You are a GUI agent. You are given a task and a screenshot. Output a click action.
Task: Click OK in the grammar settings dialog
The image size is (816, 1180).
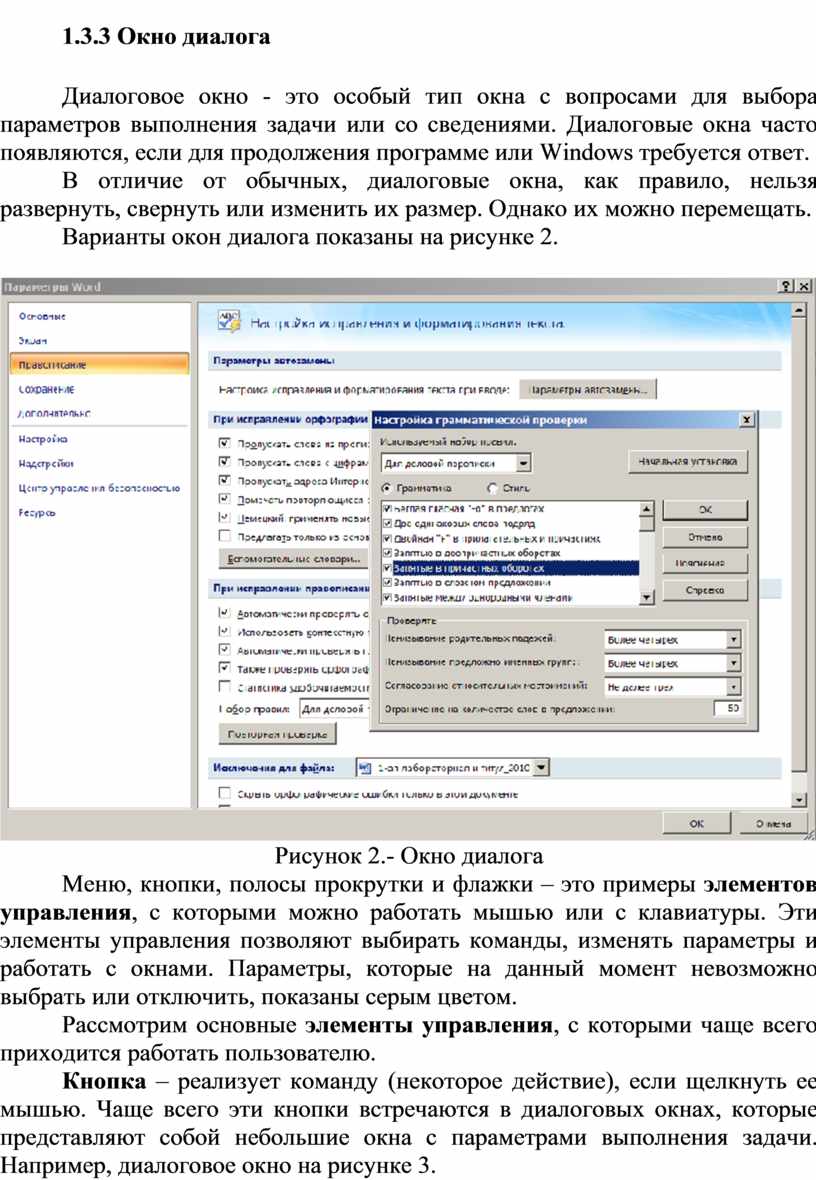click(705, 509)
